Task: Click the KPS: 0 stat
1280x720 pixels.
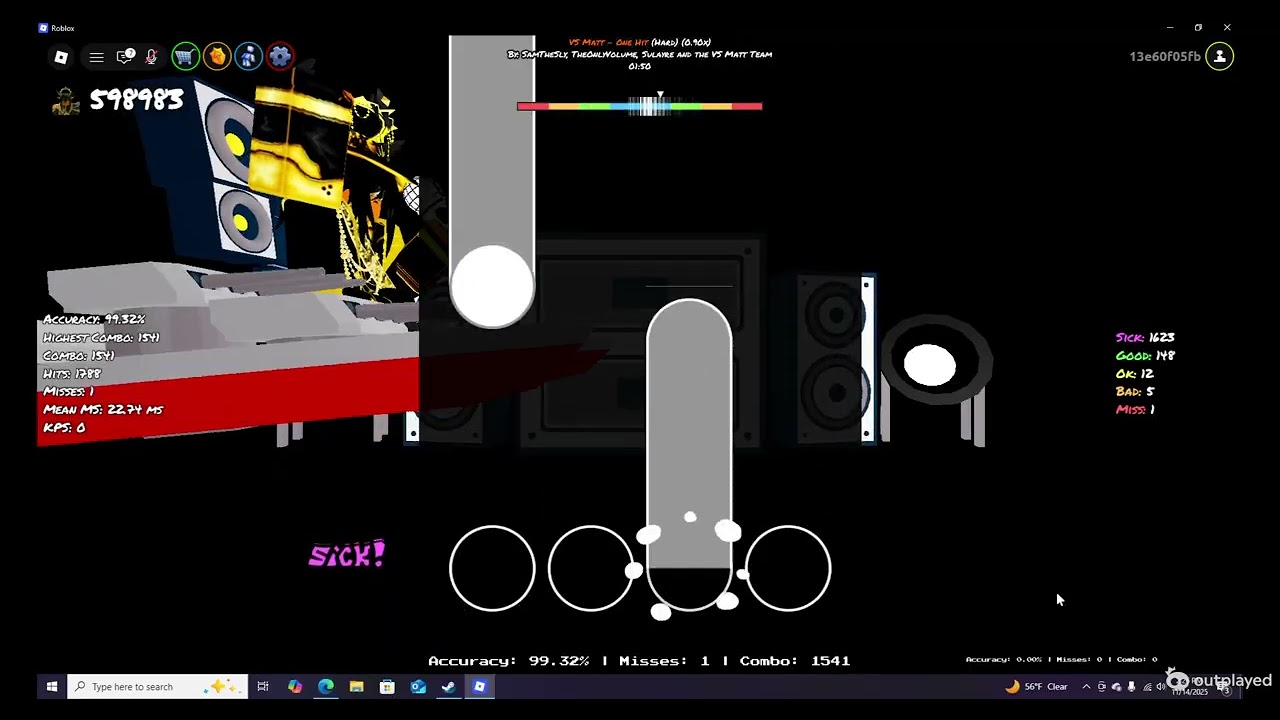Action: coord(64,427)
